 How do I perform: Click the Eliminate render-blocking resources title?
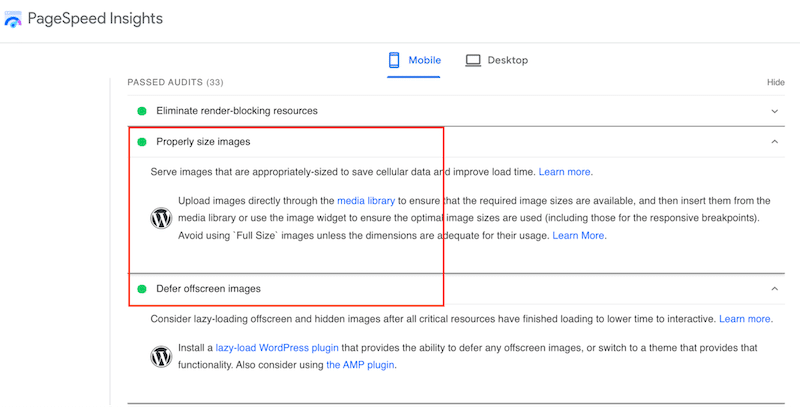pyautogui.click(x=237, y=111)
